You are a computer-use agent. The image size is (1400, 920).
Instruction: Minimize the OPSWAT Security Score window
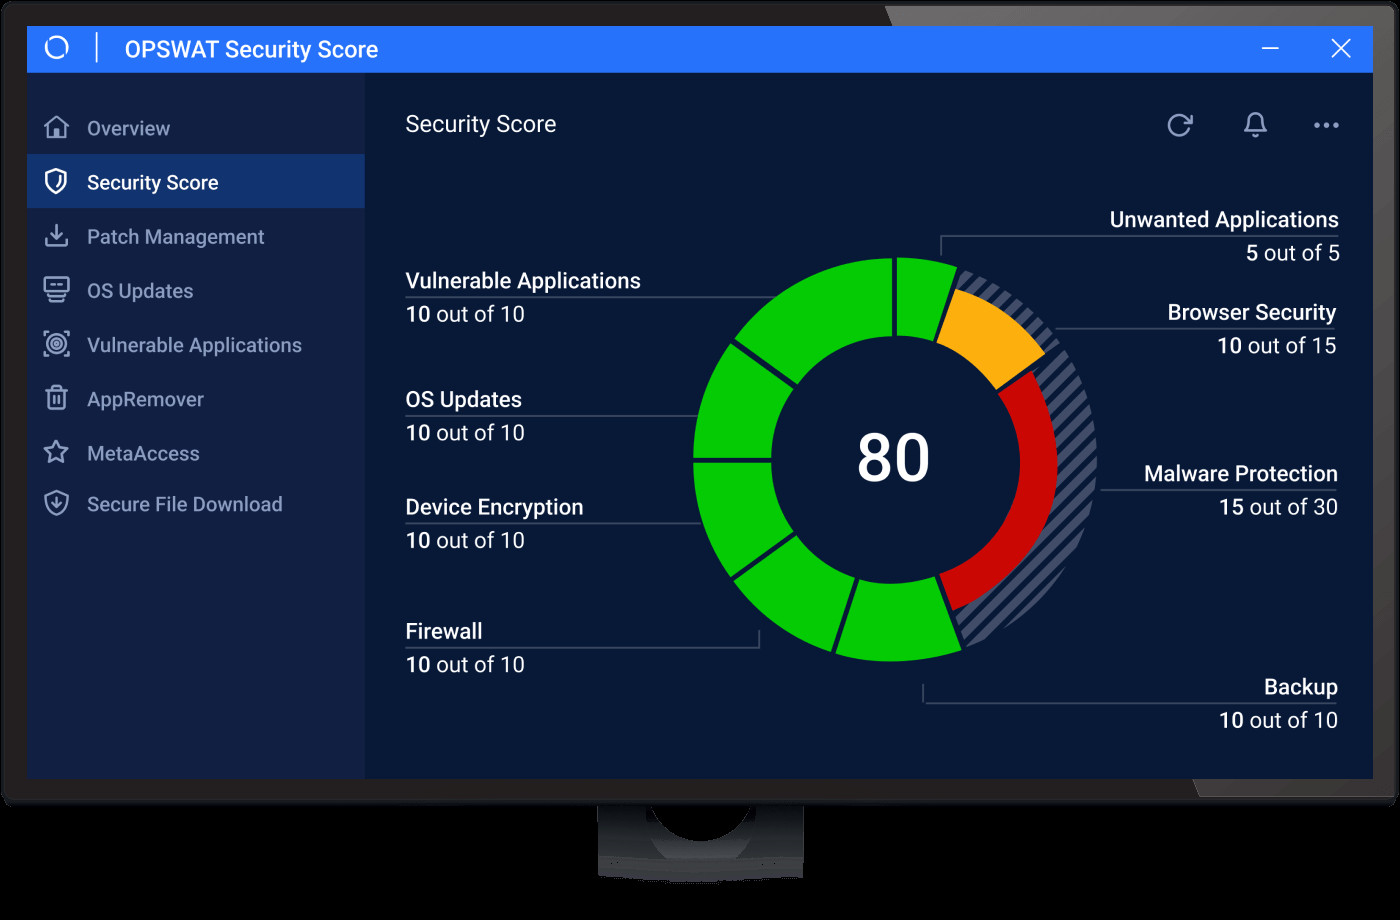pyautogui.click(x=1270, y=48)
